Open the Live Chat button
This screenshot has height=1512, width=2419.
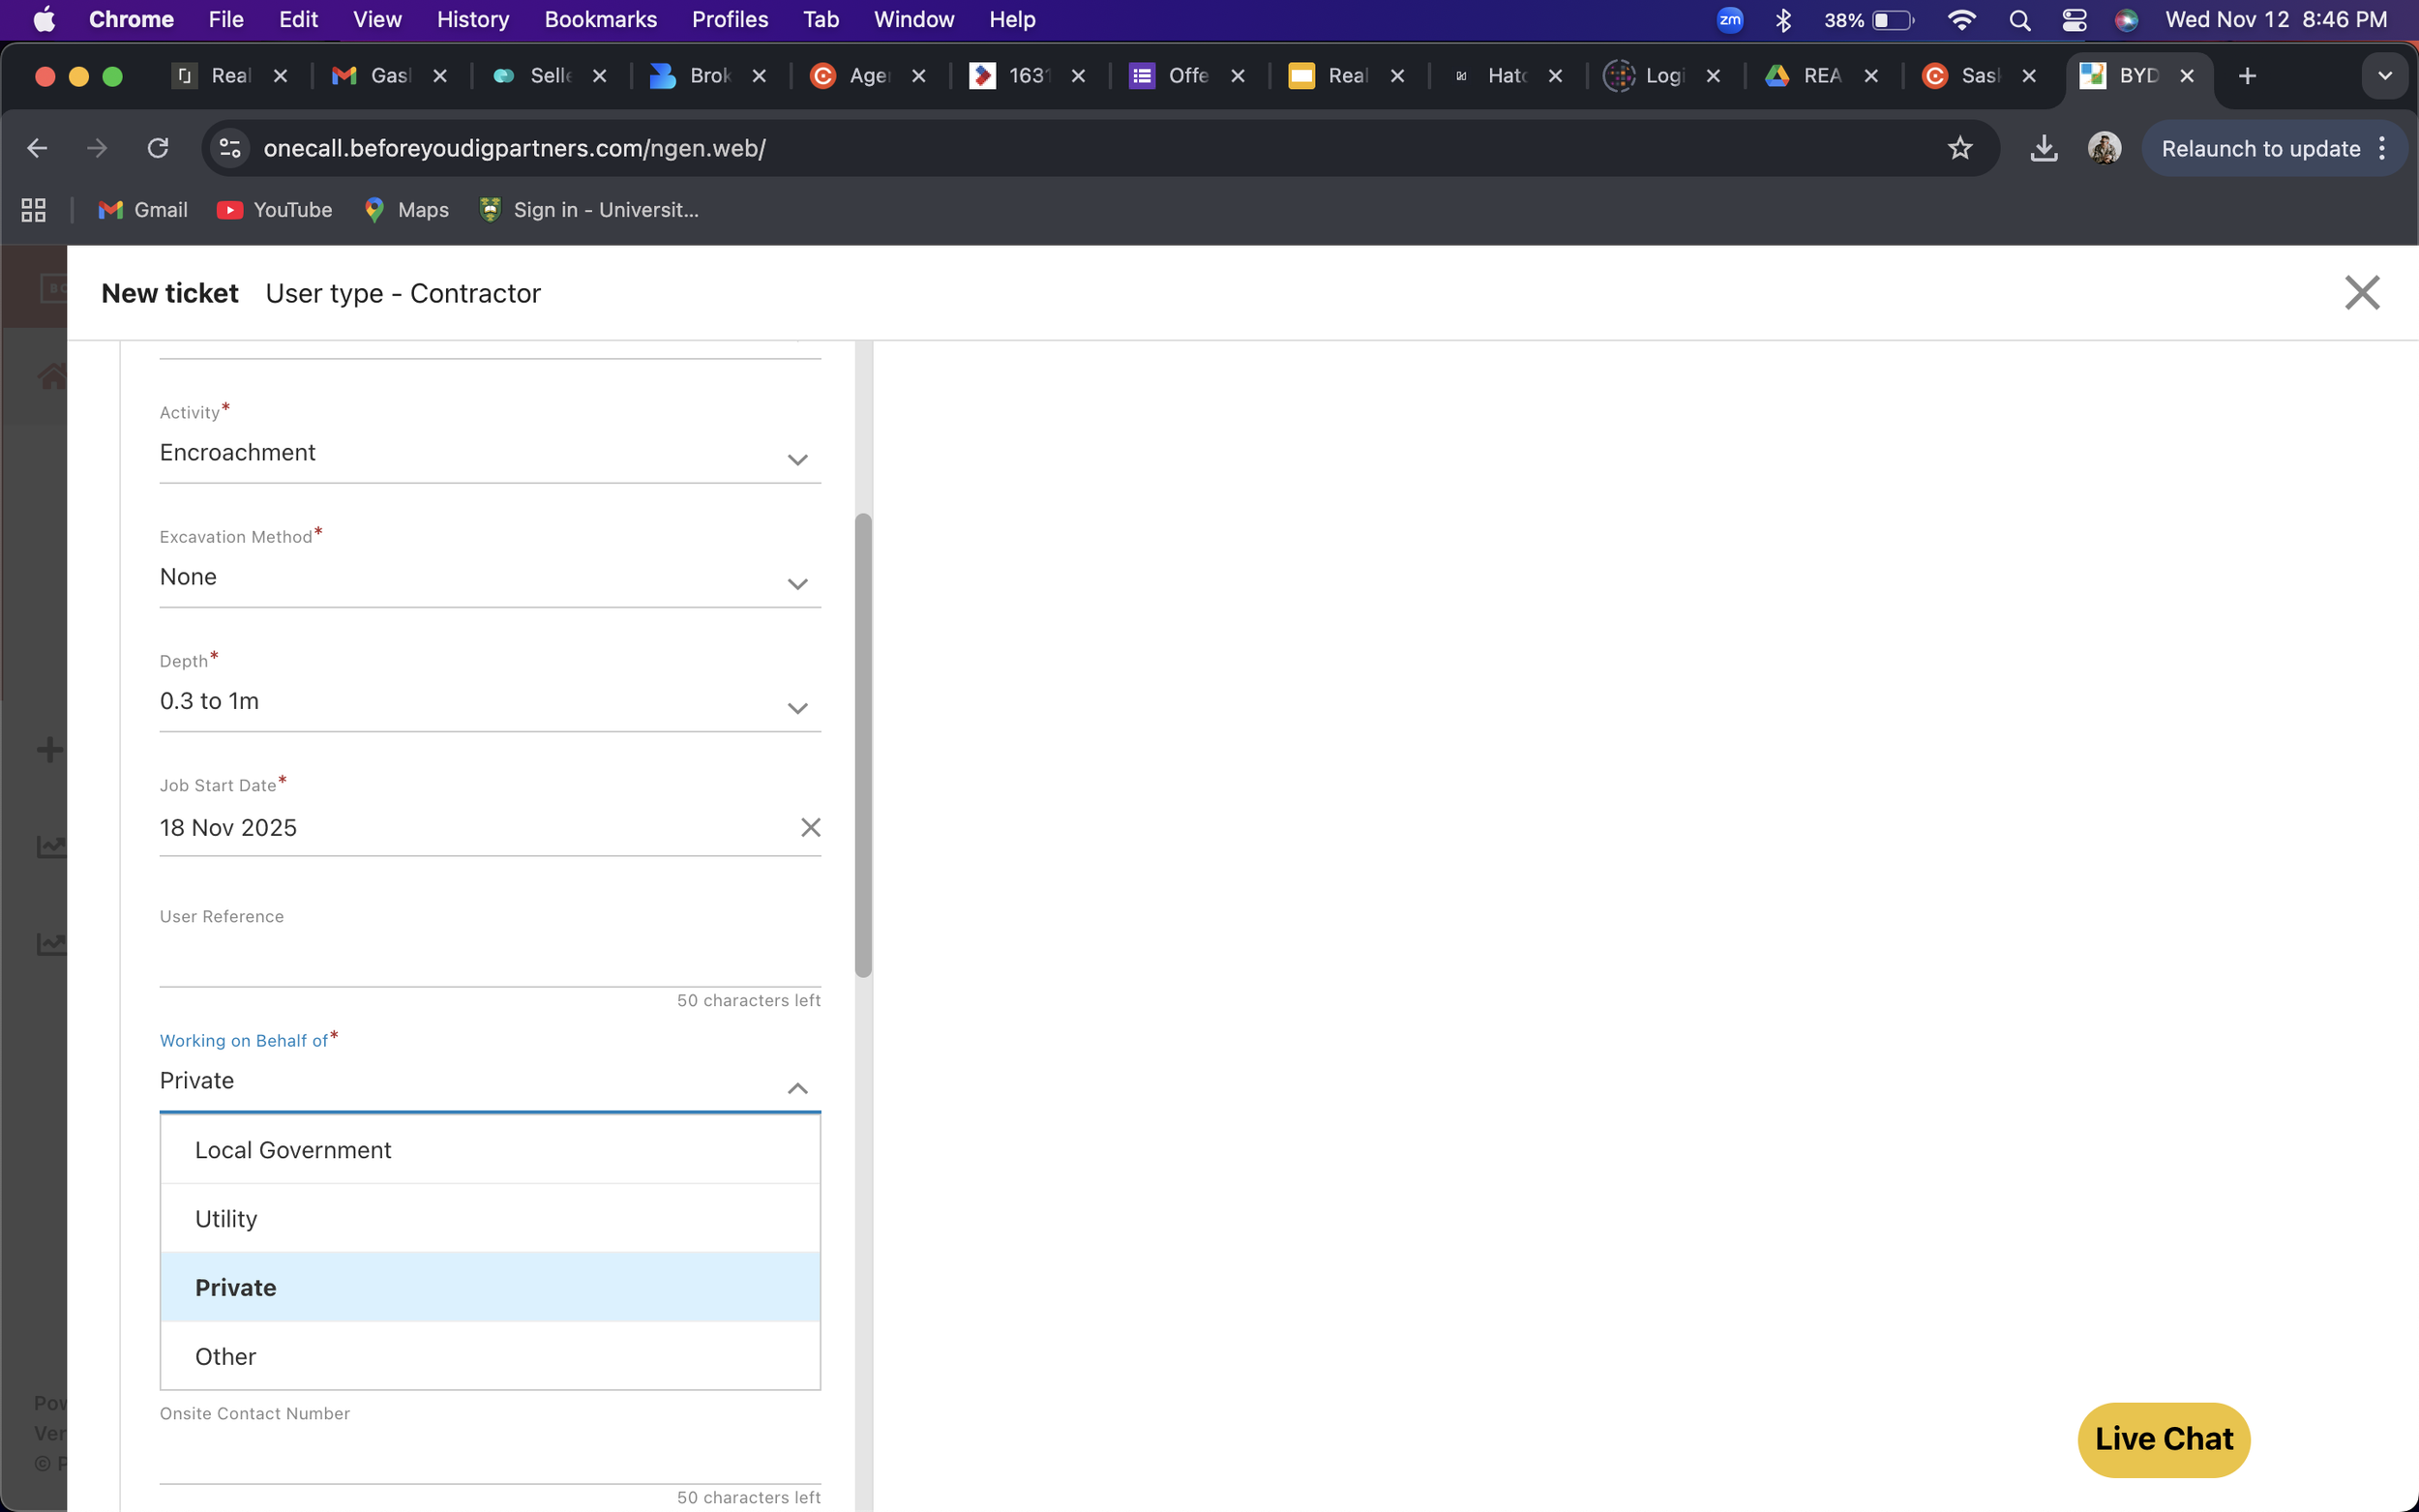coord(2163,1439)
